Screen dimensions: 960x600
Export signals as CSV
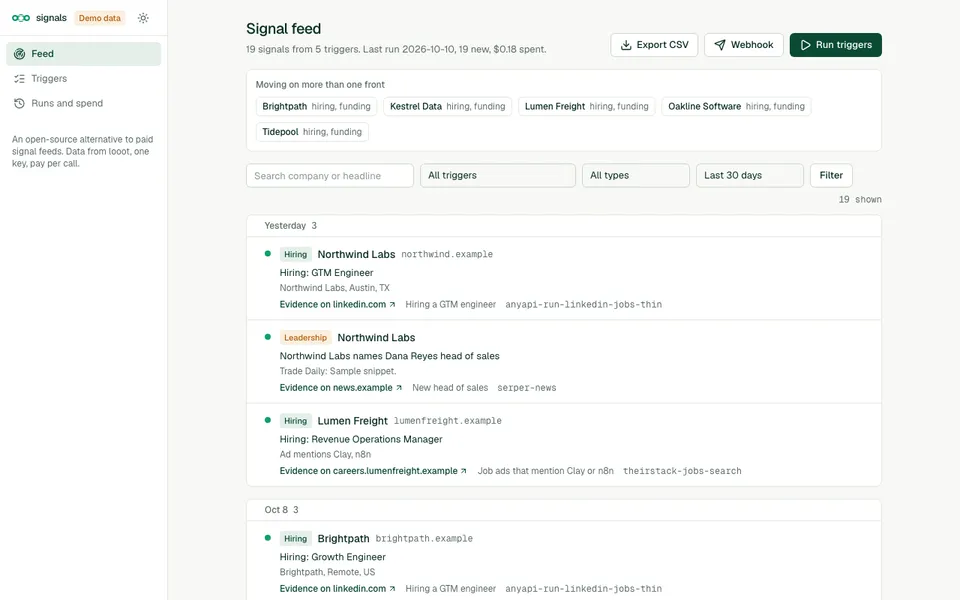[x=654, y=45]
